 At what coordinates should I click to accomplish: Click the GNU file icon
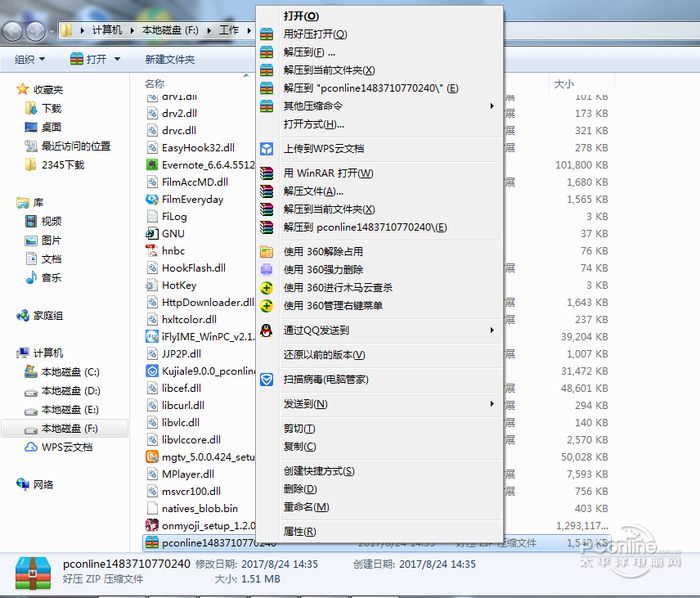click(152, 233)
